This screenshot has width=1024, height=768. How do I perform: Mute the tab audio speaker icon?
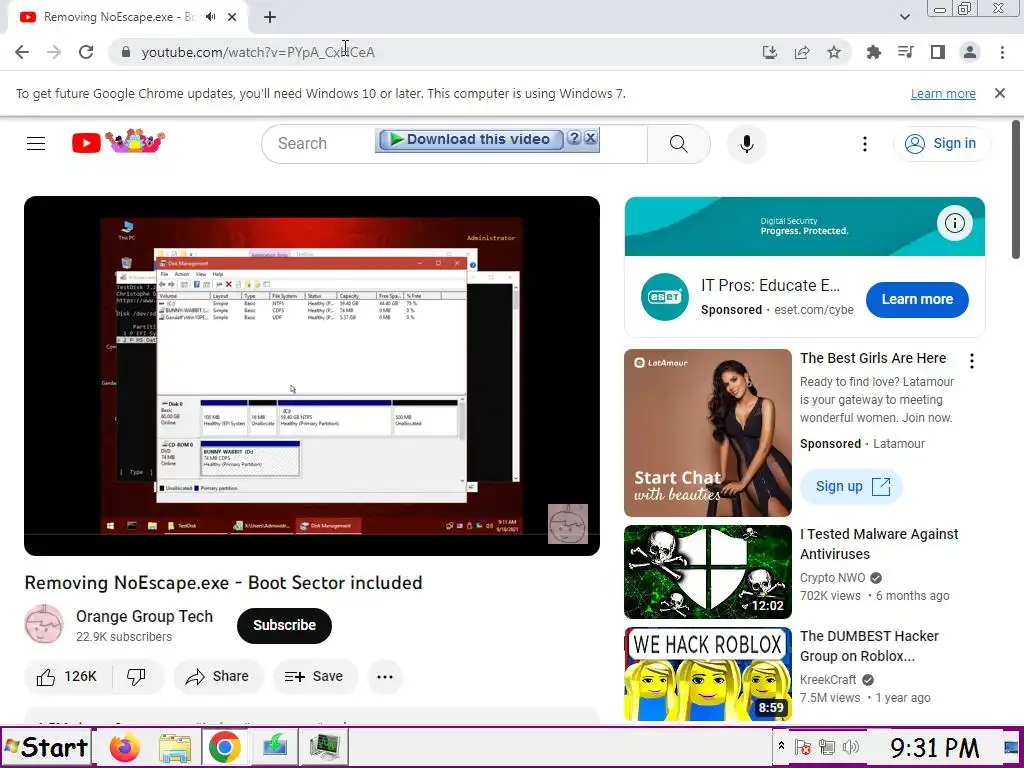pyautogui.click(x=210, y=17)
